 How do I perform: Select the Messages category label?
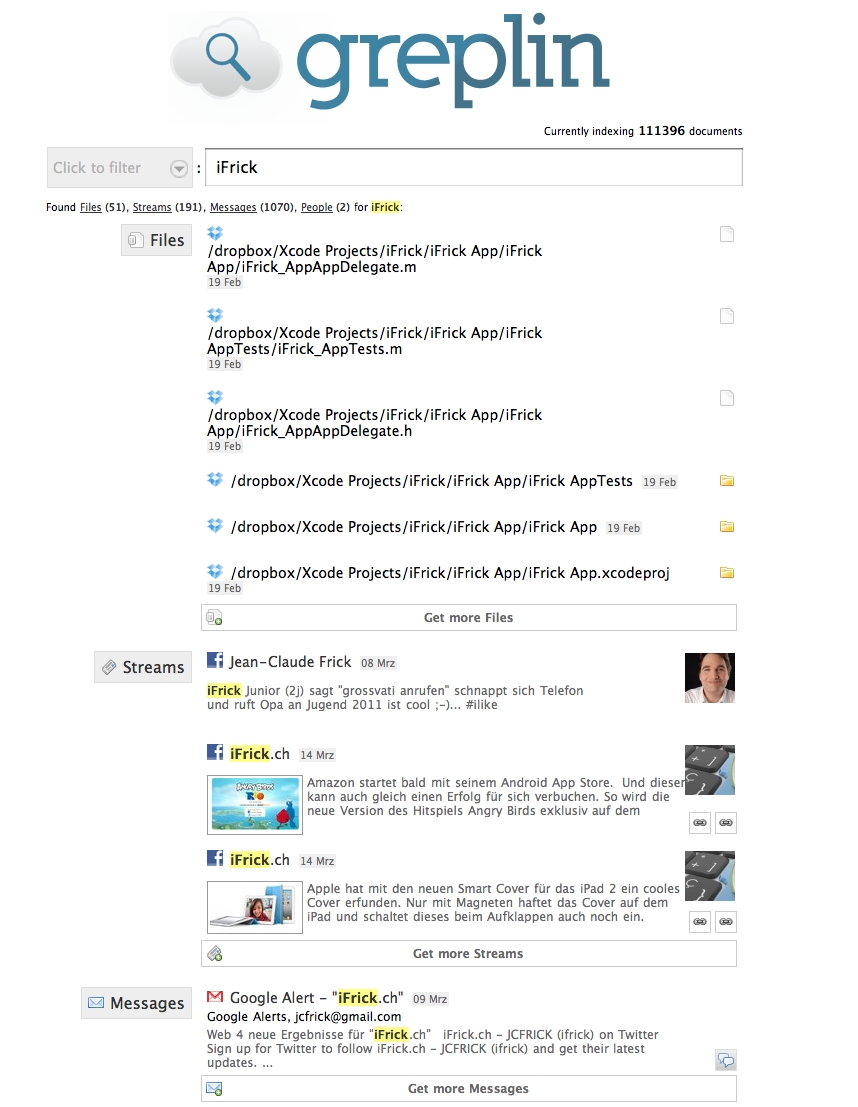(136, 1003)
